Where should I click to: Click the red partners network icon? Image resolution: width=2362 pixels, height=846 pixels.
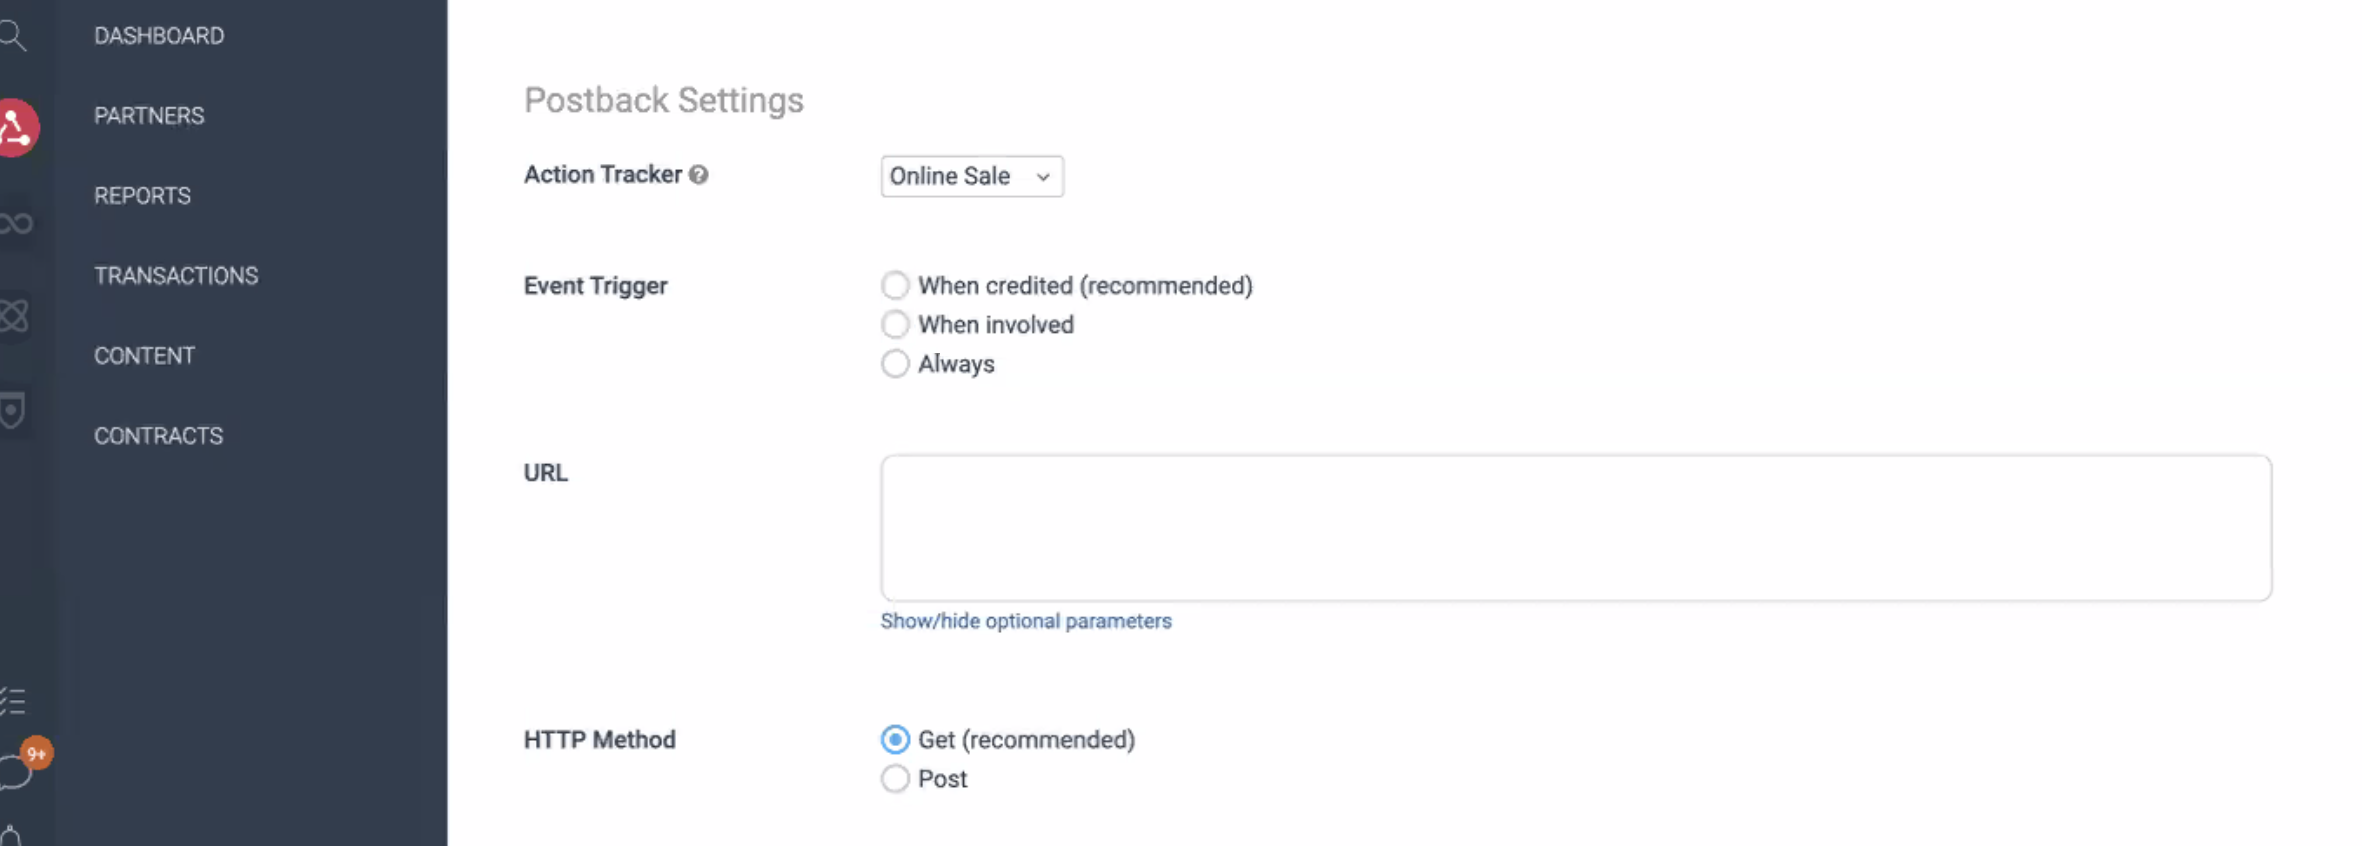tap(17, 127)
